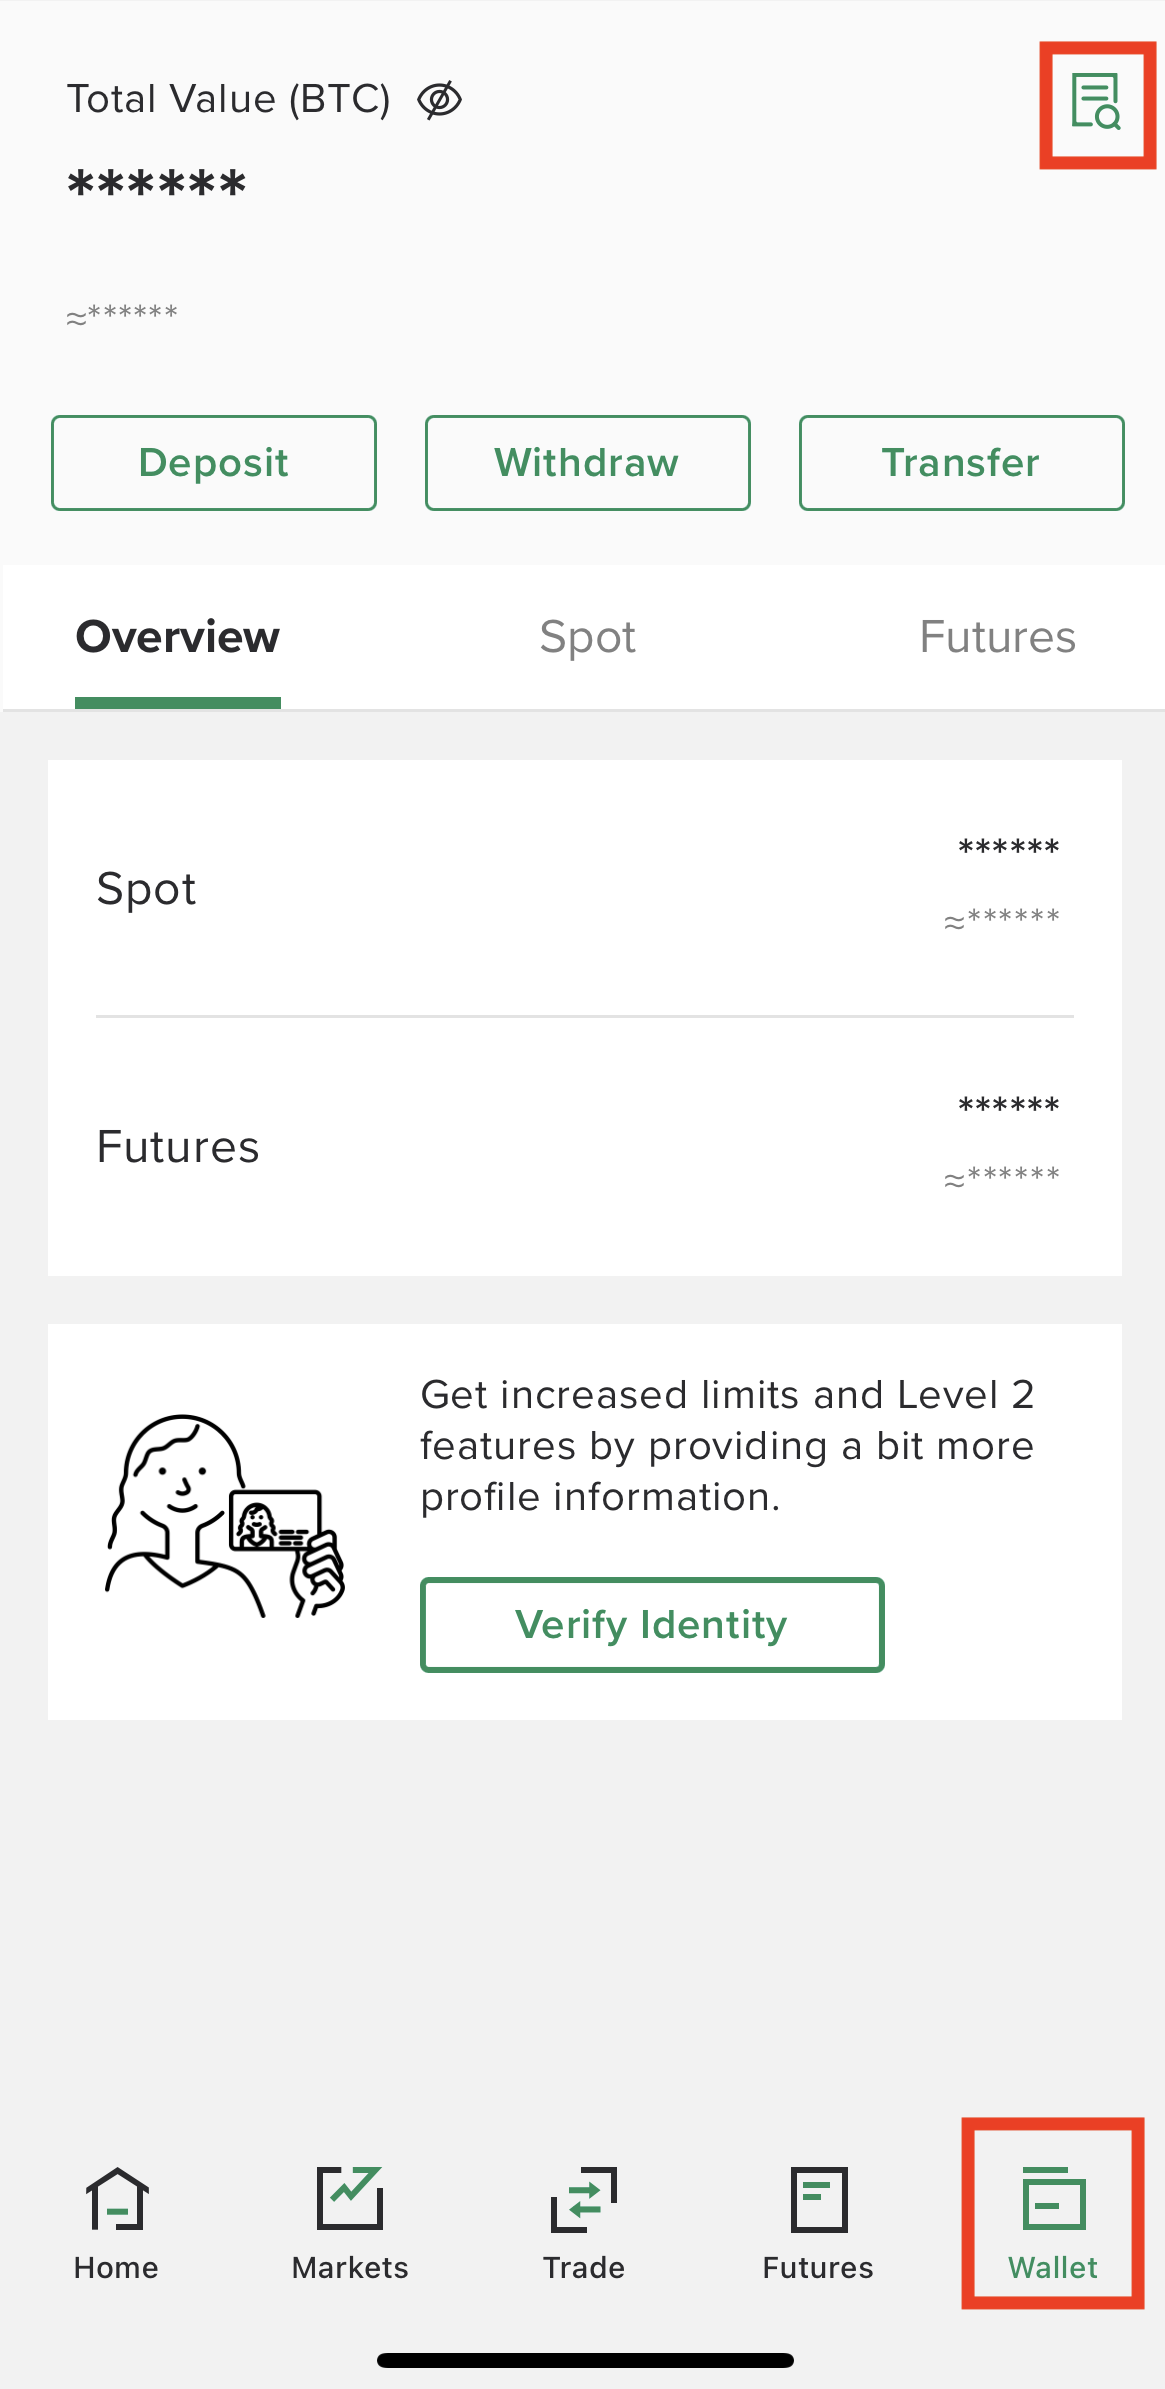Image resolution: width=1165 pixels, height=2389 pixels.
Task: Tap the Deposit button
Action: (214, 463)
